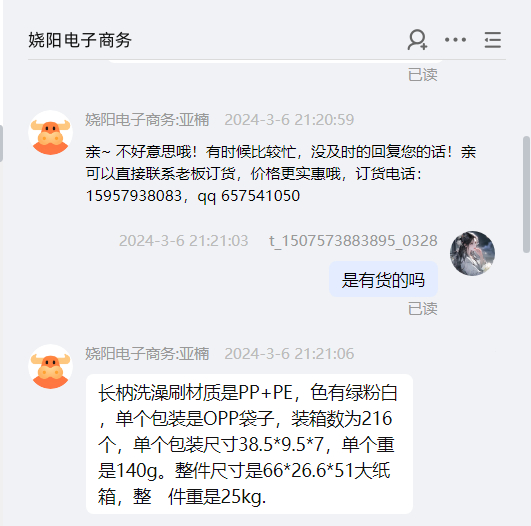The image size is (531, 526).
Task: Click the chat's vertical scrollbar thumb
Action: 526,194
